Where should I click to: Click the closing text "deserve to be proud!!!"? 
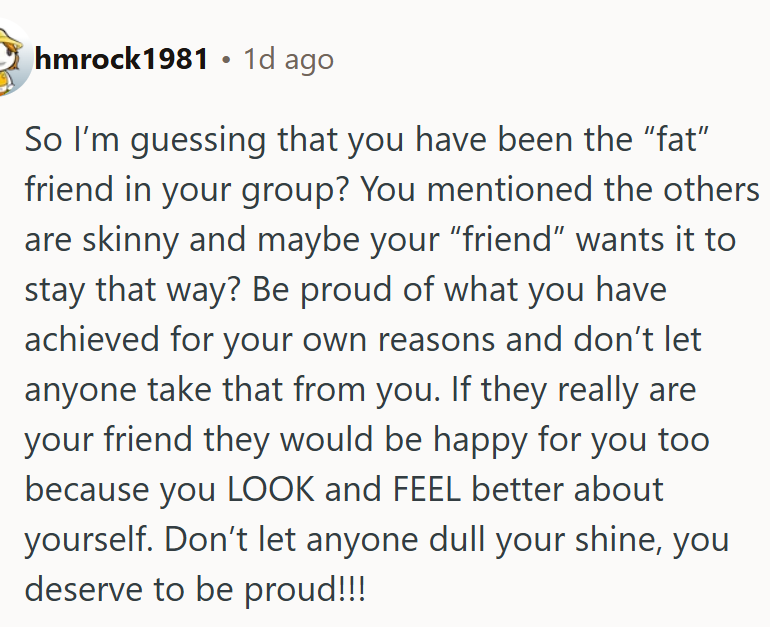195,590
